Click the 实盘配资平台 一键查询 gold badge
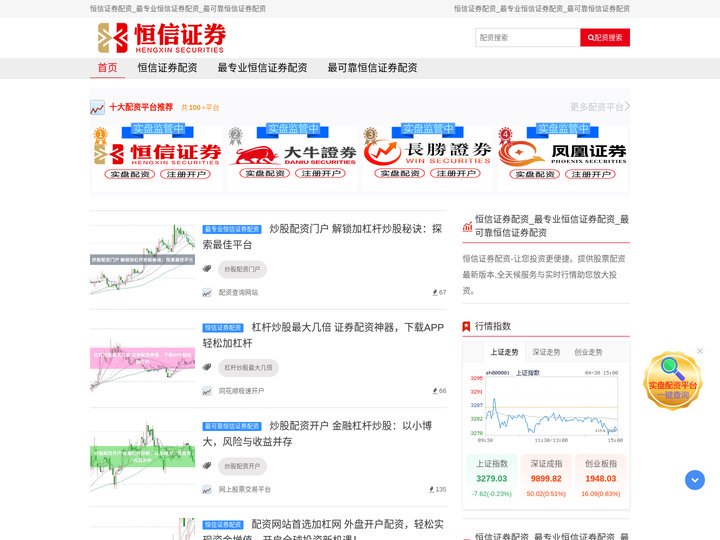This screenshot has width=720, height=540. 673,381
